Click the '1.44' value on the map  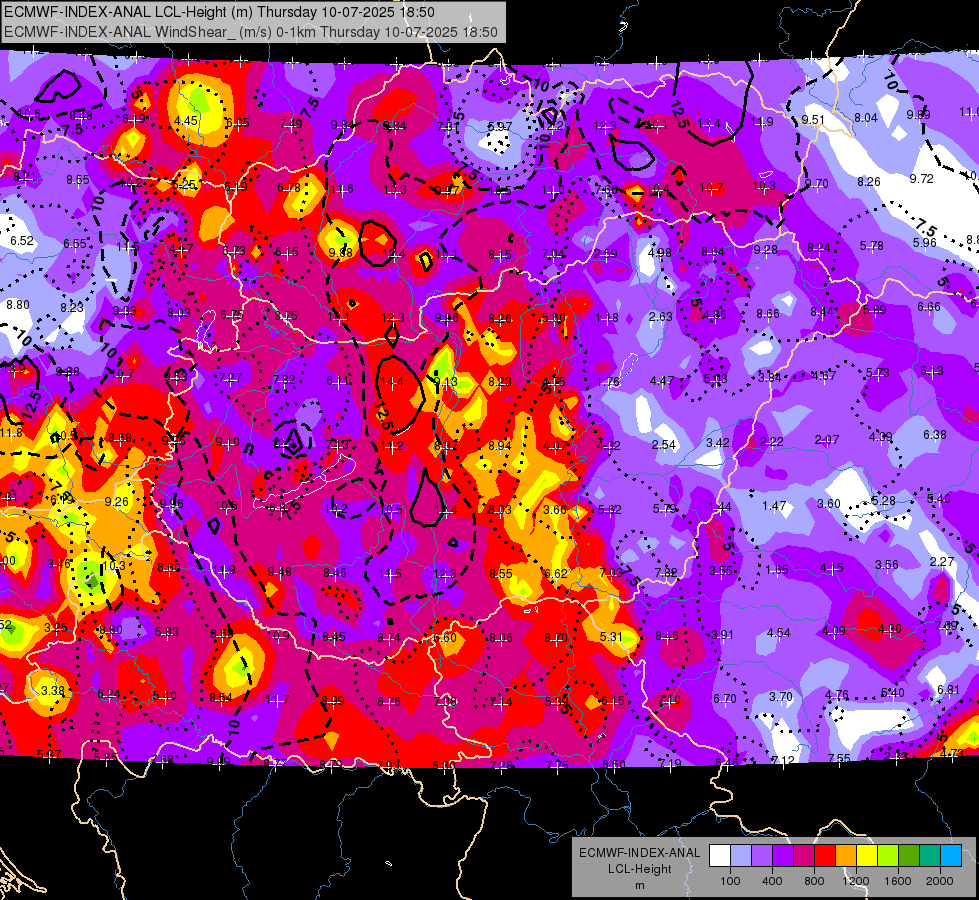pos(719,507)
